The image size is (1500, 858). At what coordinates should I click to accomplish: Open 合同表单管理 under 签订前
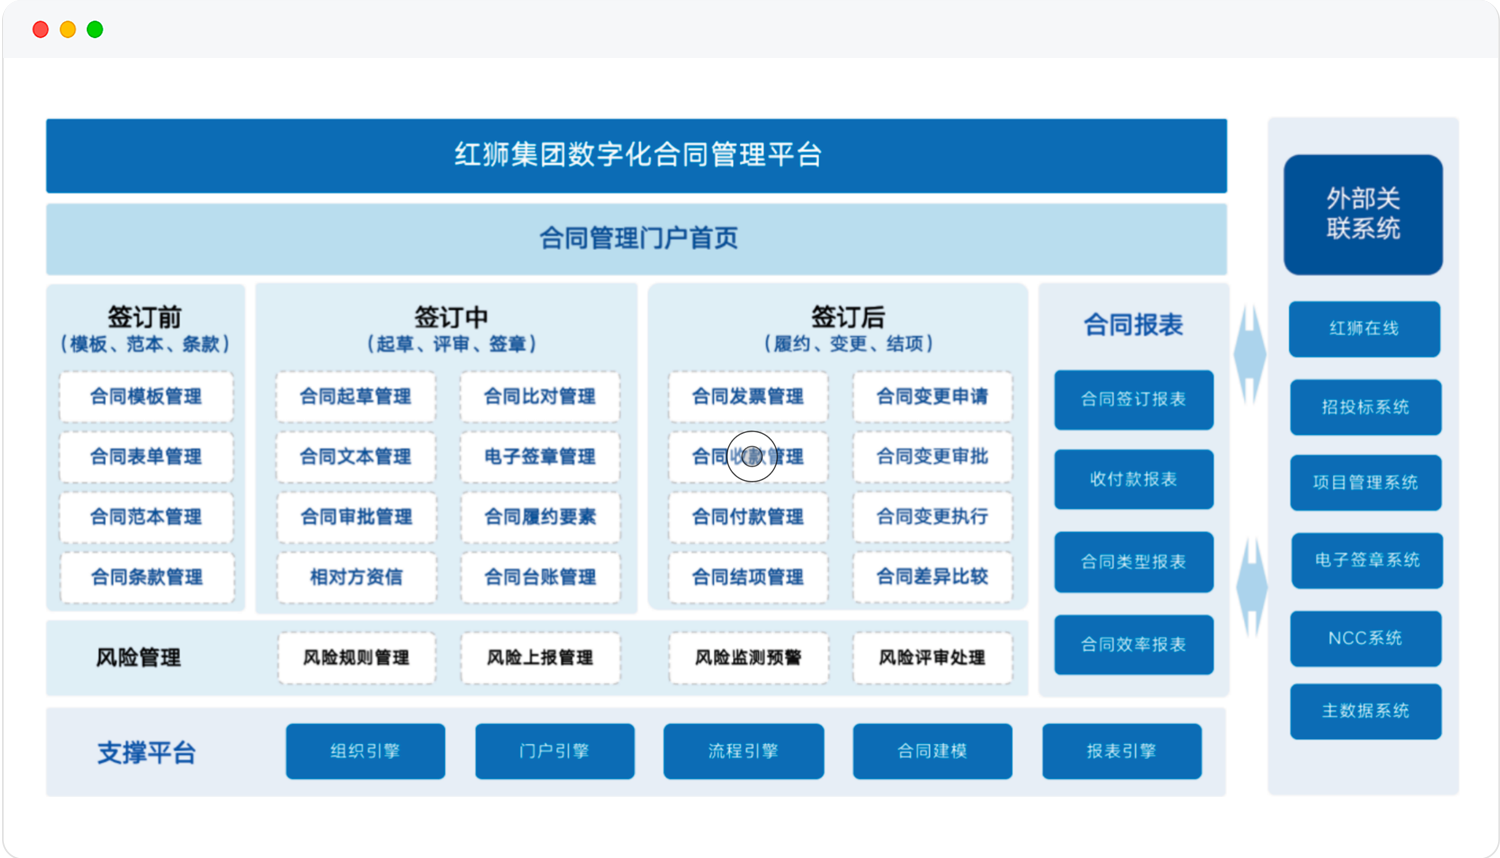146,457
